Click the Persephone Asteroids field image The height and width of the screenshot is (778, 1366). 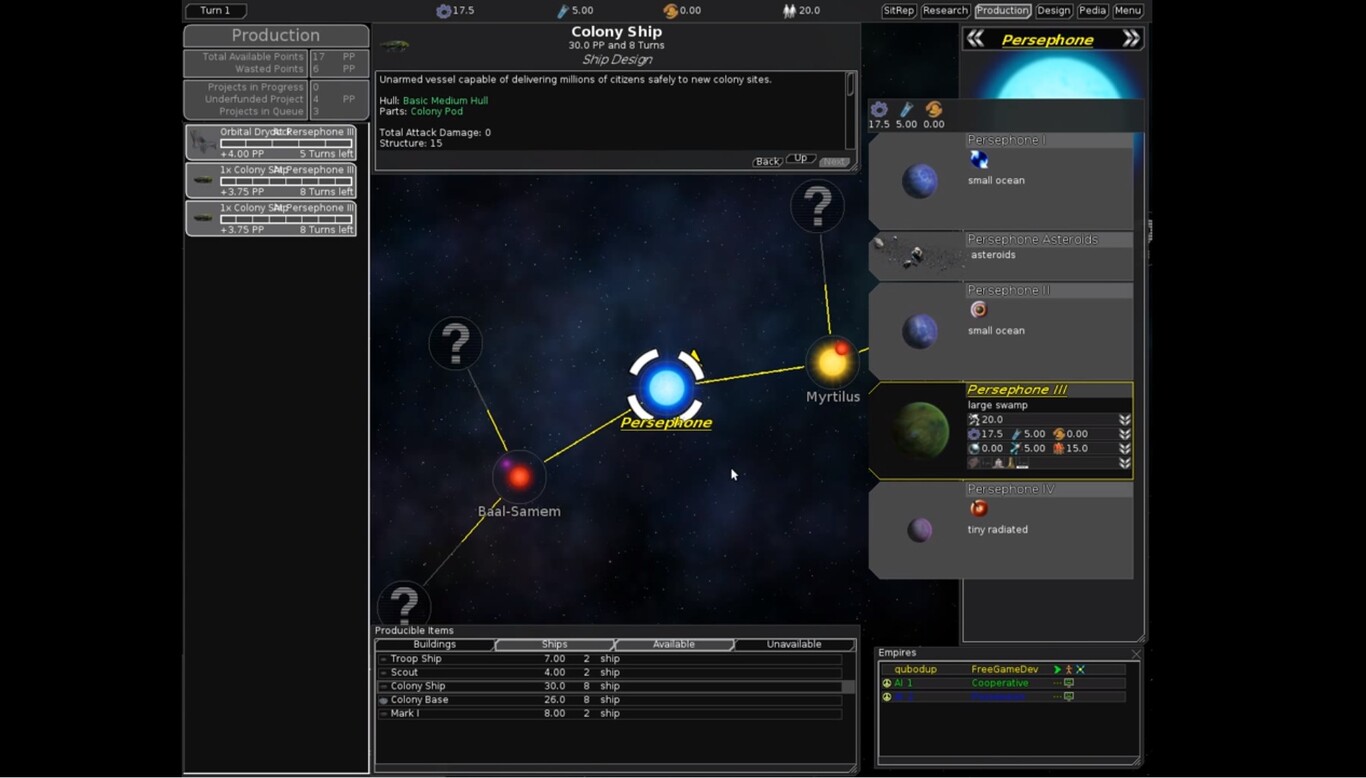tap(912, 256)
